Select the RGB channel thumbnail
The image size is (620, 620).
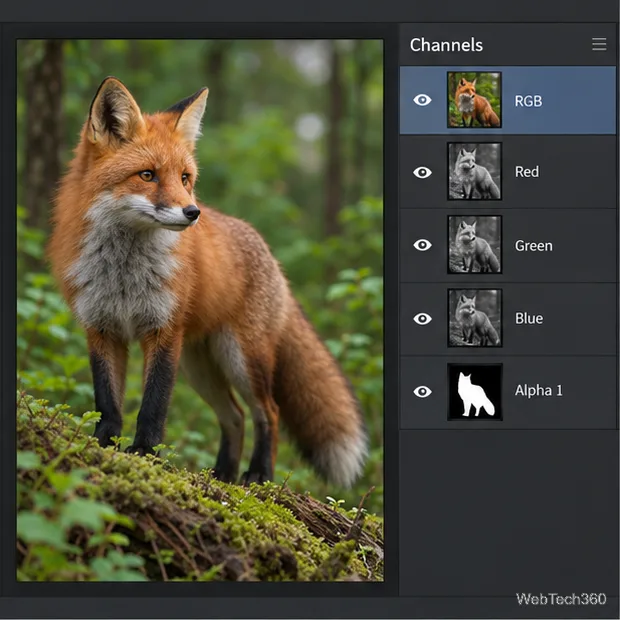click(474, 100)
